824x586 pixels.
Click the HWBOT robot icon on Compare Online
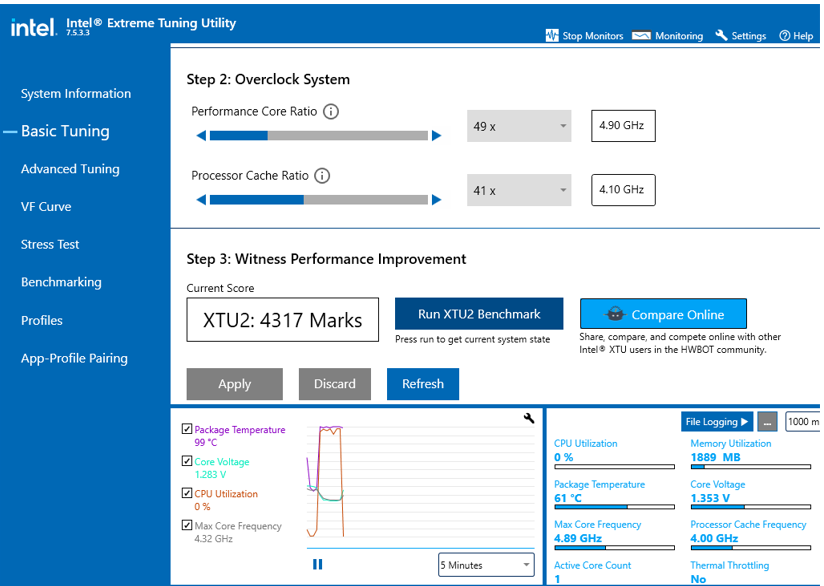(x=615, y=314)
